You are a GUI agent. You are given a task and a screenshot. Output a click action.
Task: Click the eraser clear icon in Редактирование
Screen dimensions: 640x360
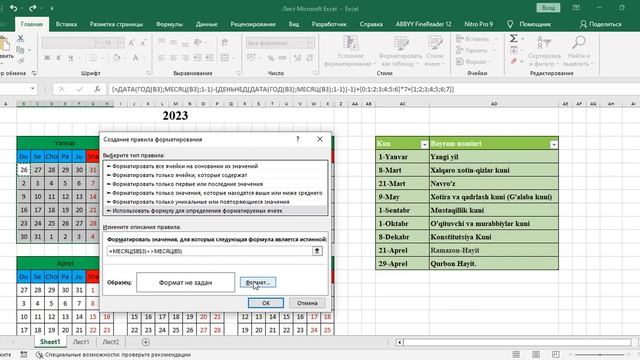point(513,61)
